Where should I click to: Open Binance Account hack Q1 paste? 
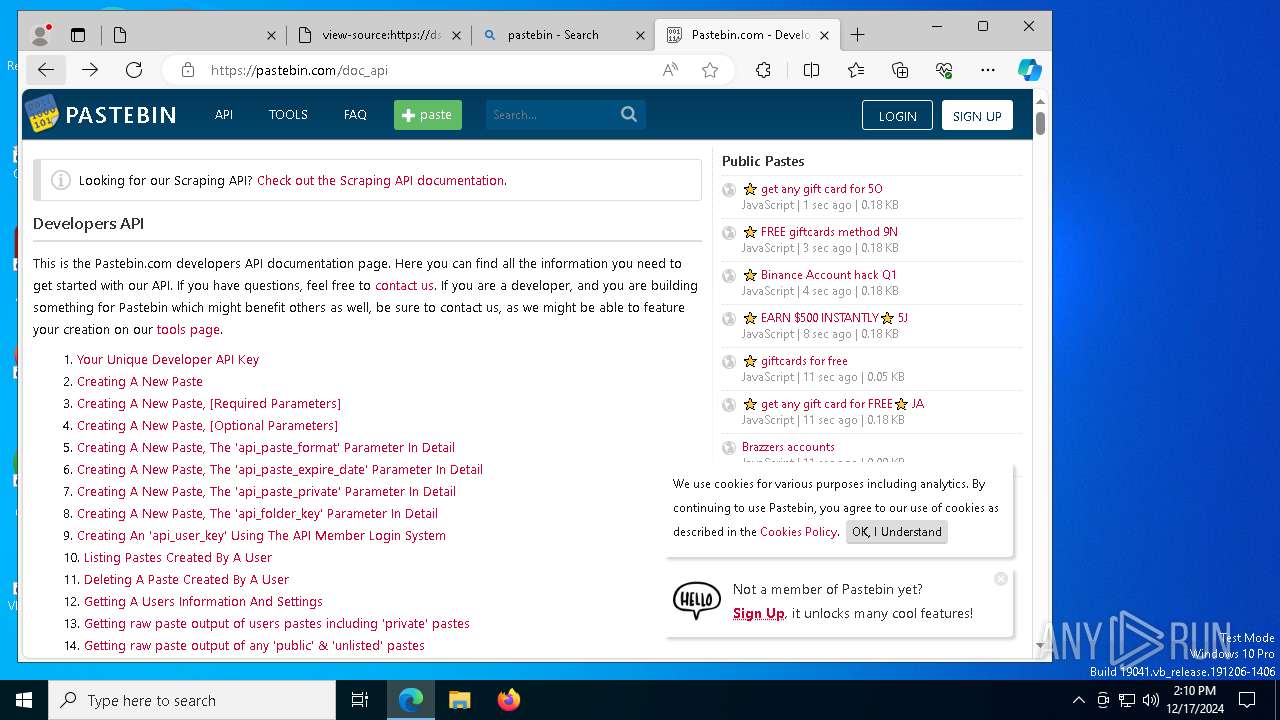tap(828, 275)
